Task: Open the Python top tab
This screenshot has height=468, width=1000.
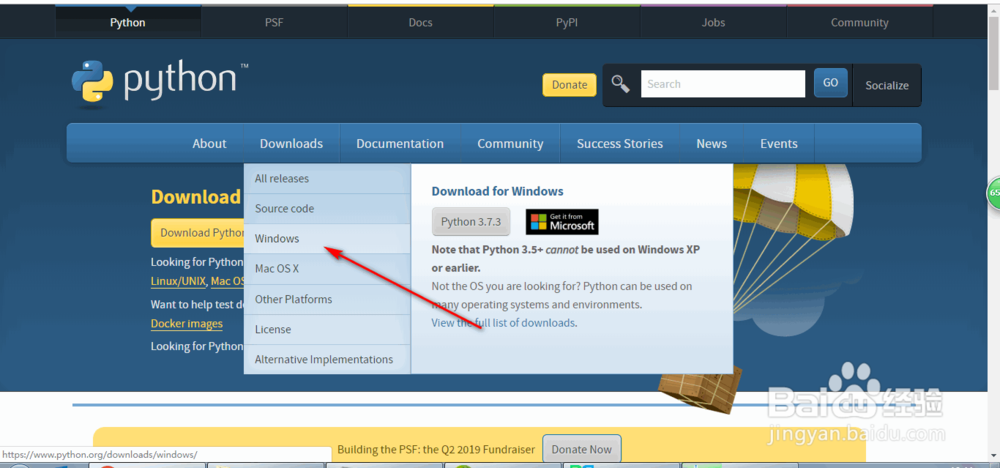Action: coord(128,22)
